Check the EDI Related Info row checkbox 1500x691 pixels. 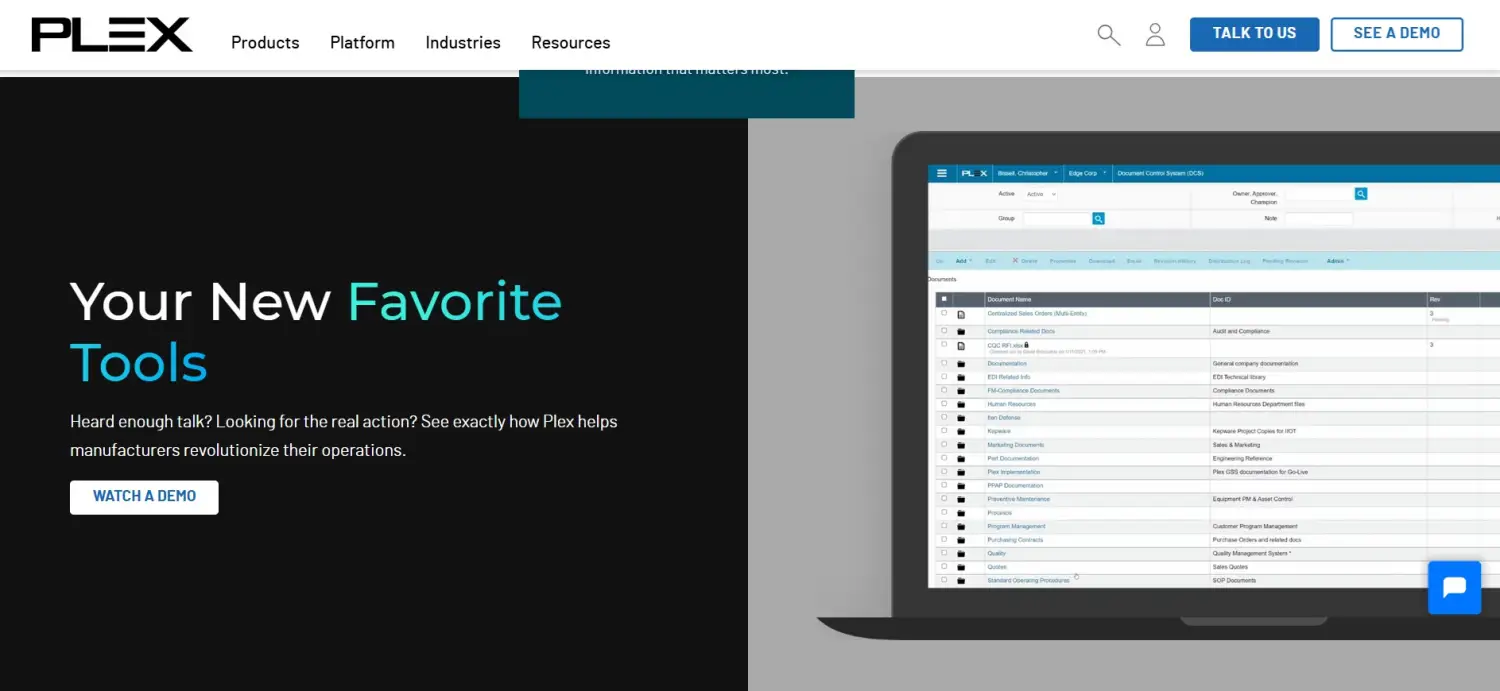tap(944, 377)
